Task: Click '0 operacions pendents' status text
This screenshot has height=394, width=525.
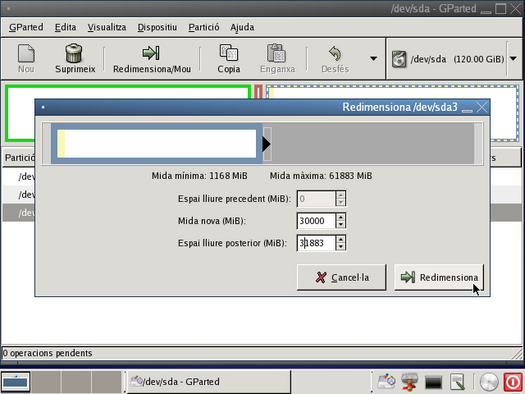Action: [x=47, y=353]
